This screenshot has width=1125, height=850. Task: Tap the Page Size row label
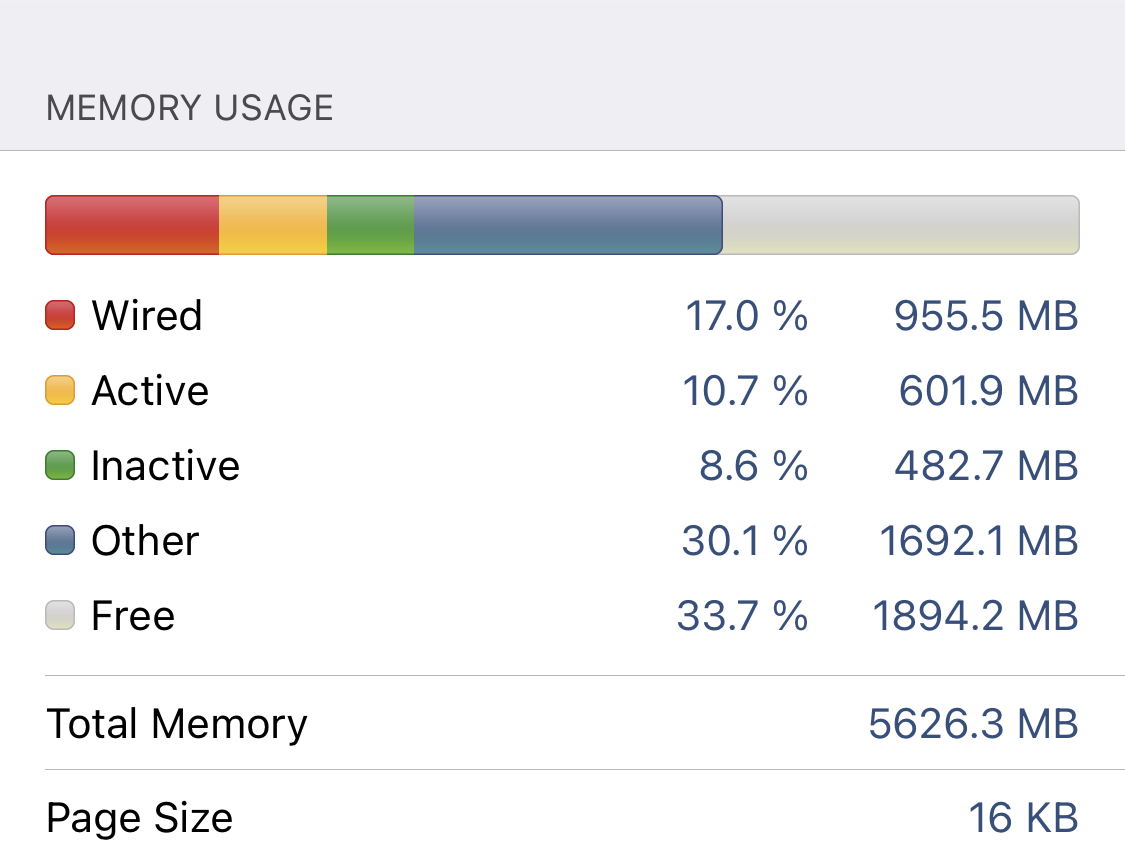click(x=139, y=818)
